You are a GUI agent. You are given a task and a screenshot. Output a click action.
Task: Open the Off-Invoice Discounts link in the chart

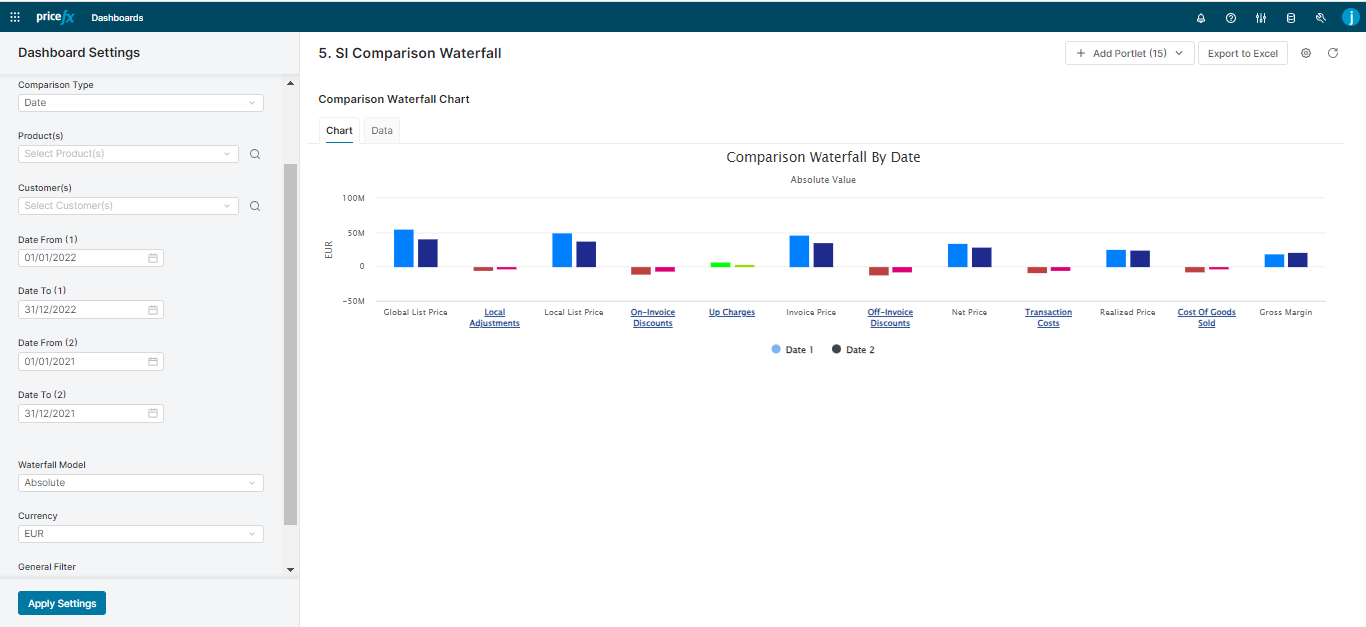pos(890,317)
